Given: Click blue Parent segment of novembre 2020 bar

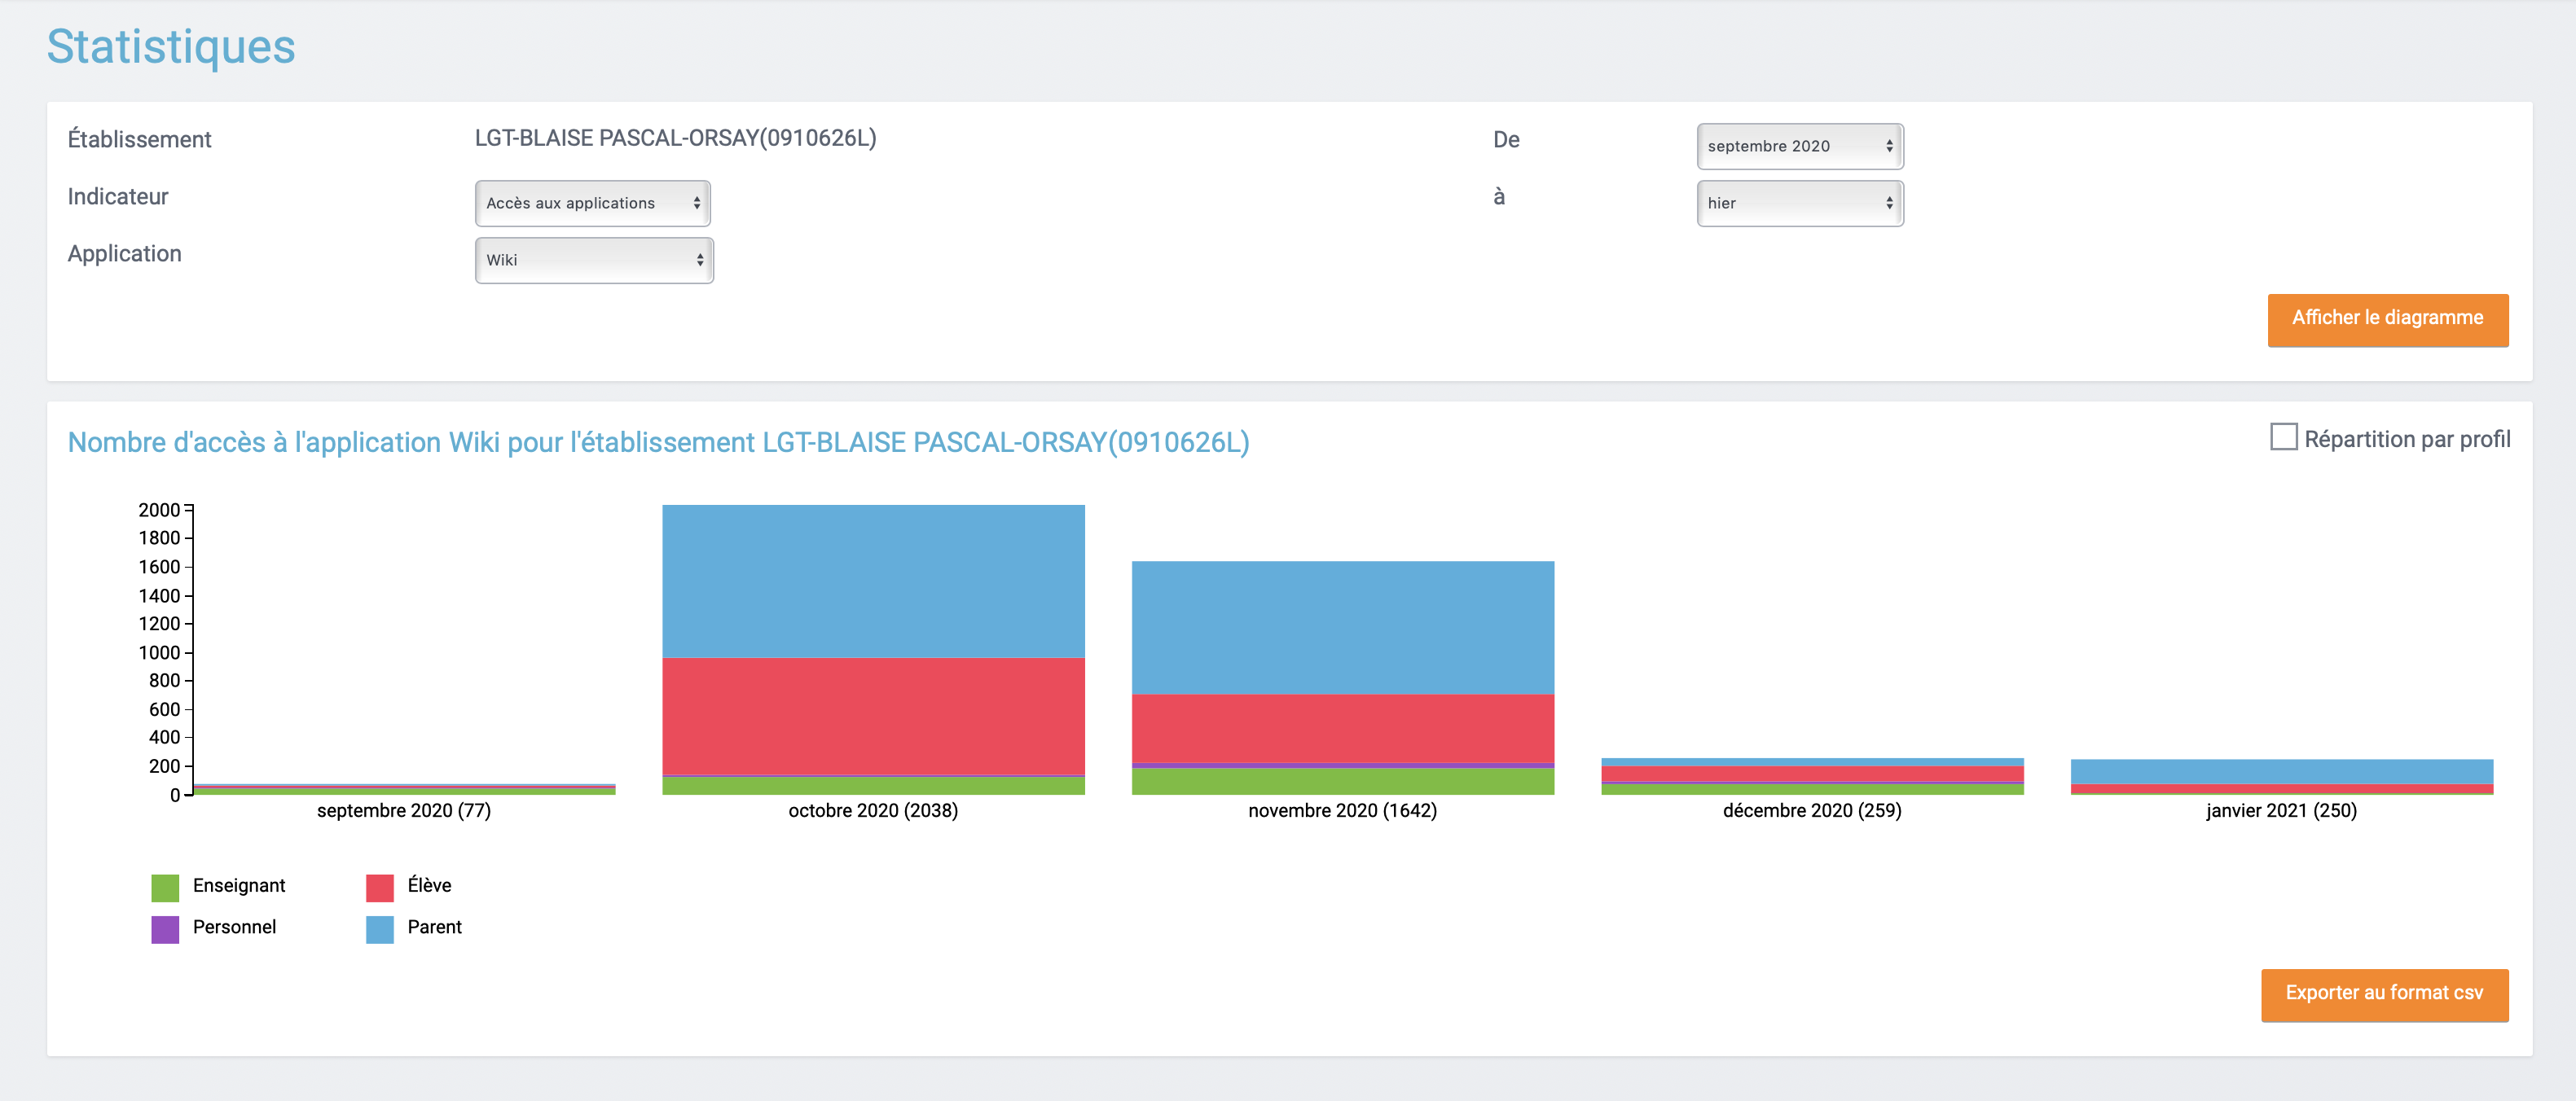Looking at the screenshot, I should coord(1342,627).
